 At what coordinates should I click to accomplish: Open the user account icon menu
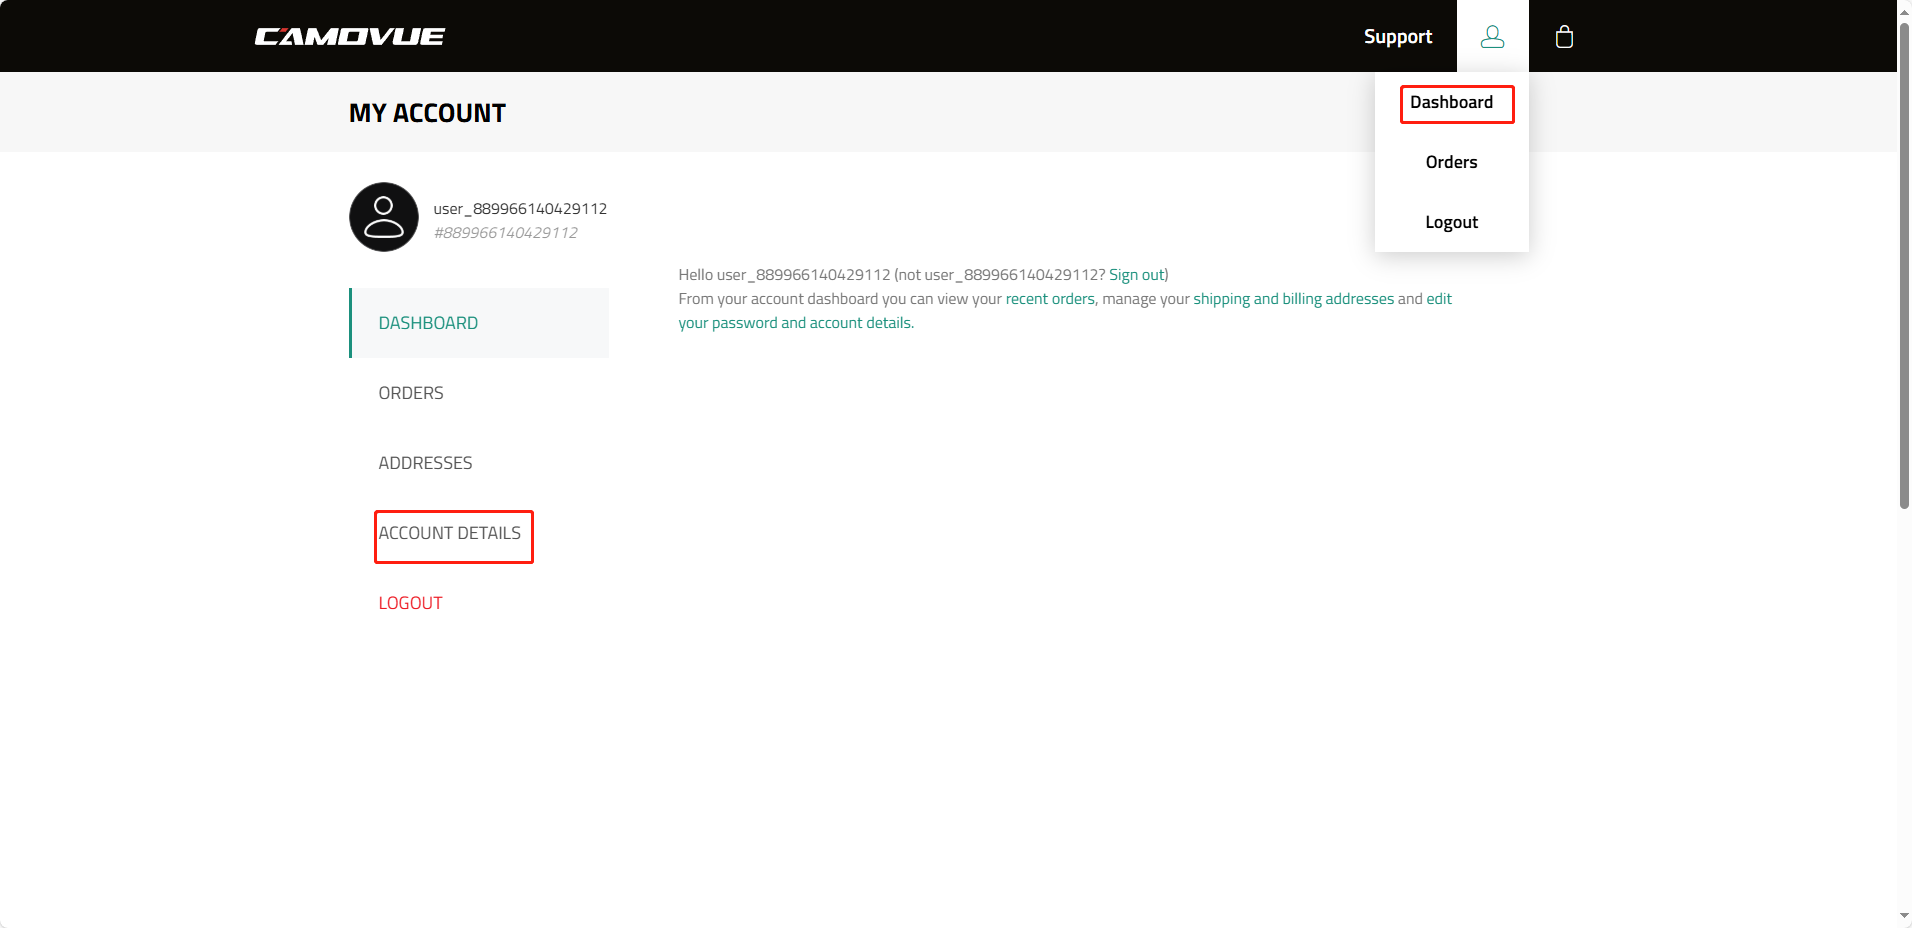click(1492, 36)
